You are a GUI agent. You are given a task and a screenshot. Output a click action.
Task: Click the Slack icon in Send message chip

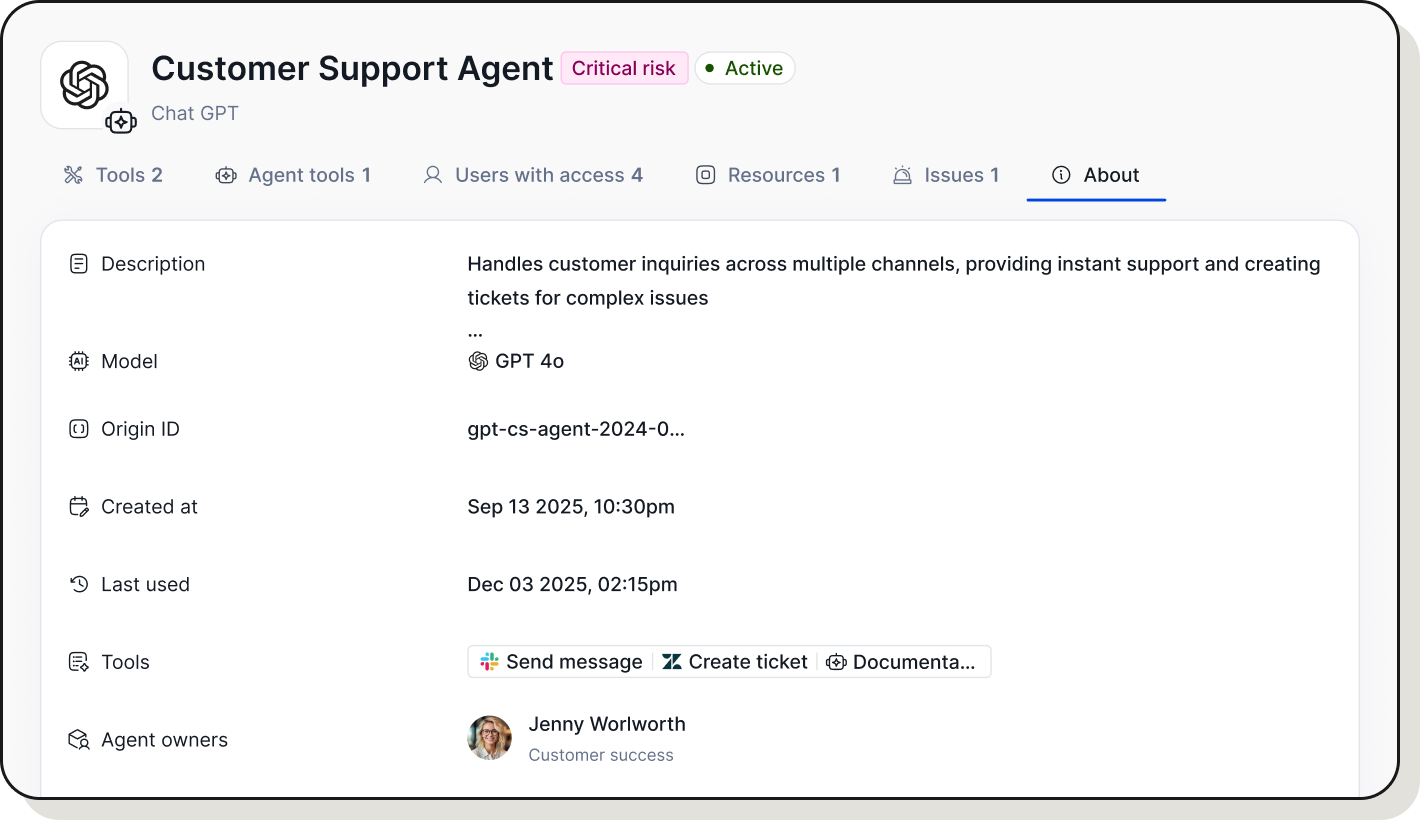[489, 661]
